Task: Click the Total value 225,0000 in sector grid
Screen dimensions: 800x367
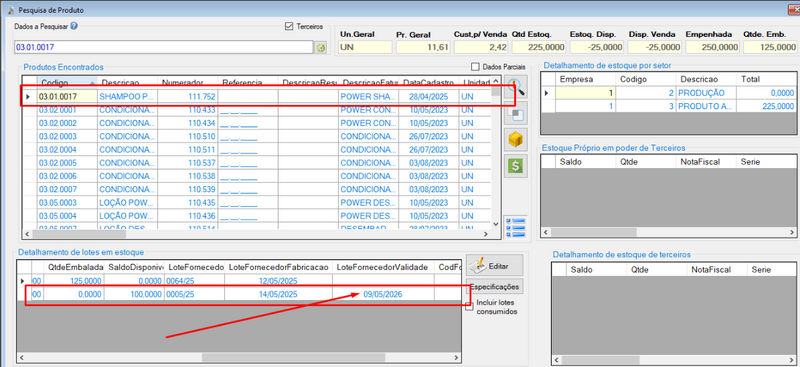Action: click(x=765, y=106)
